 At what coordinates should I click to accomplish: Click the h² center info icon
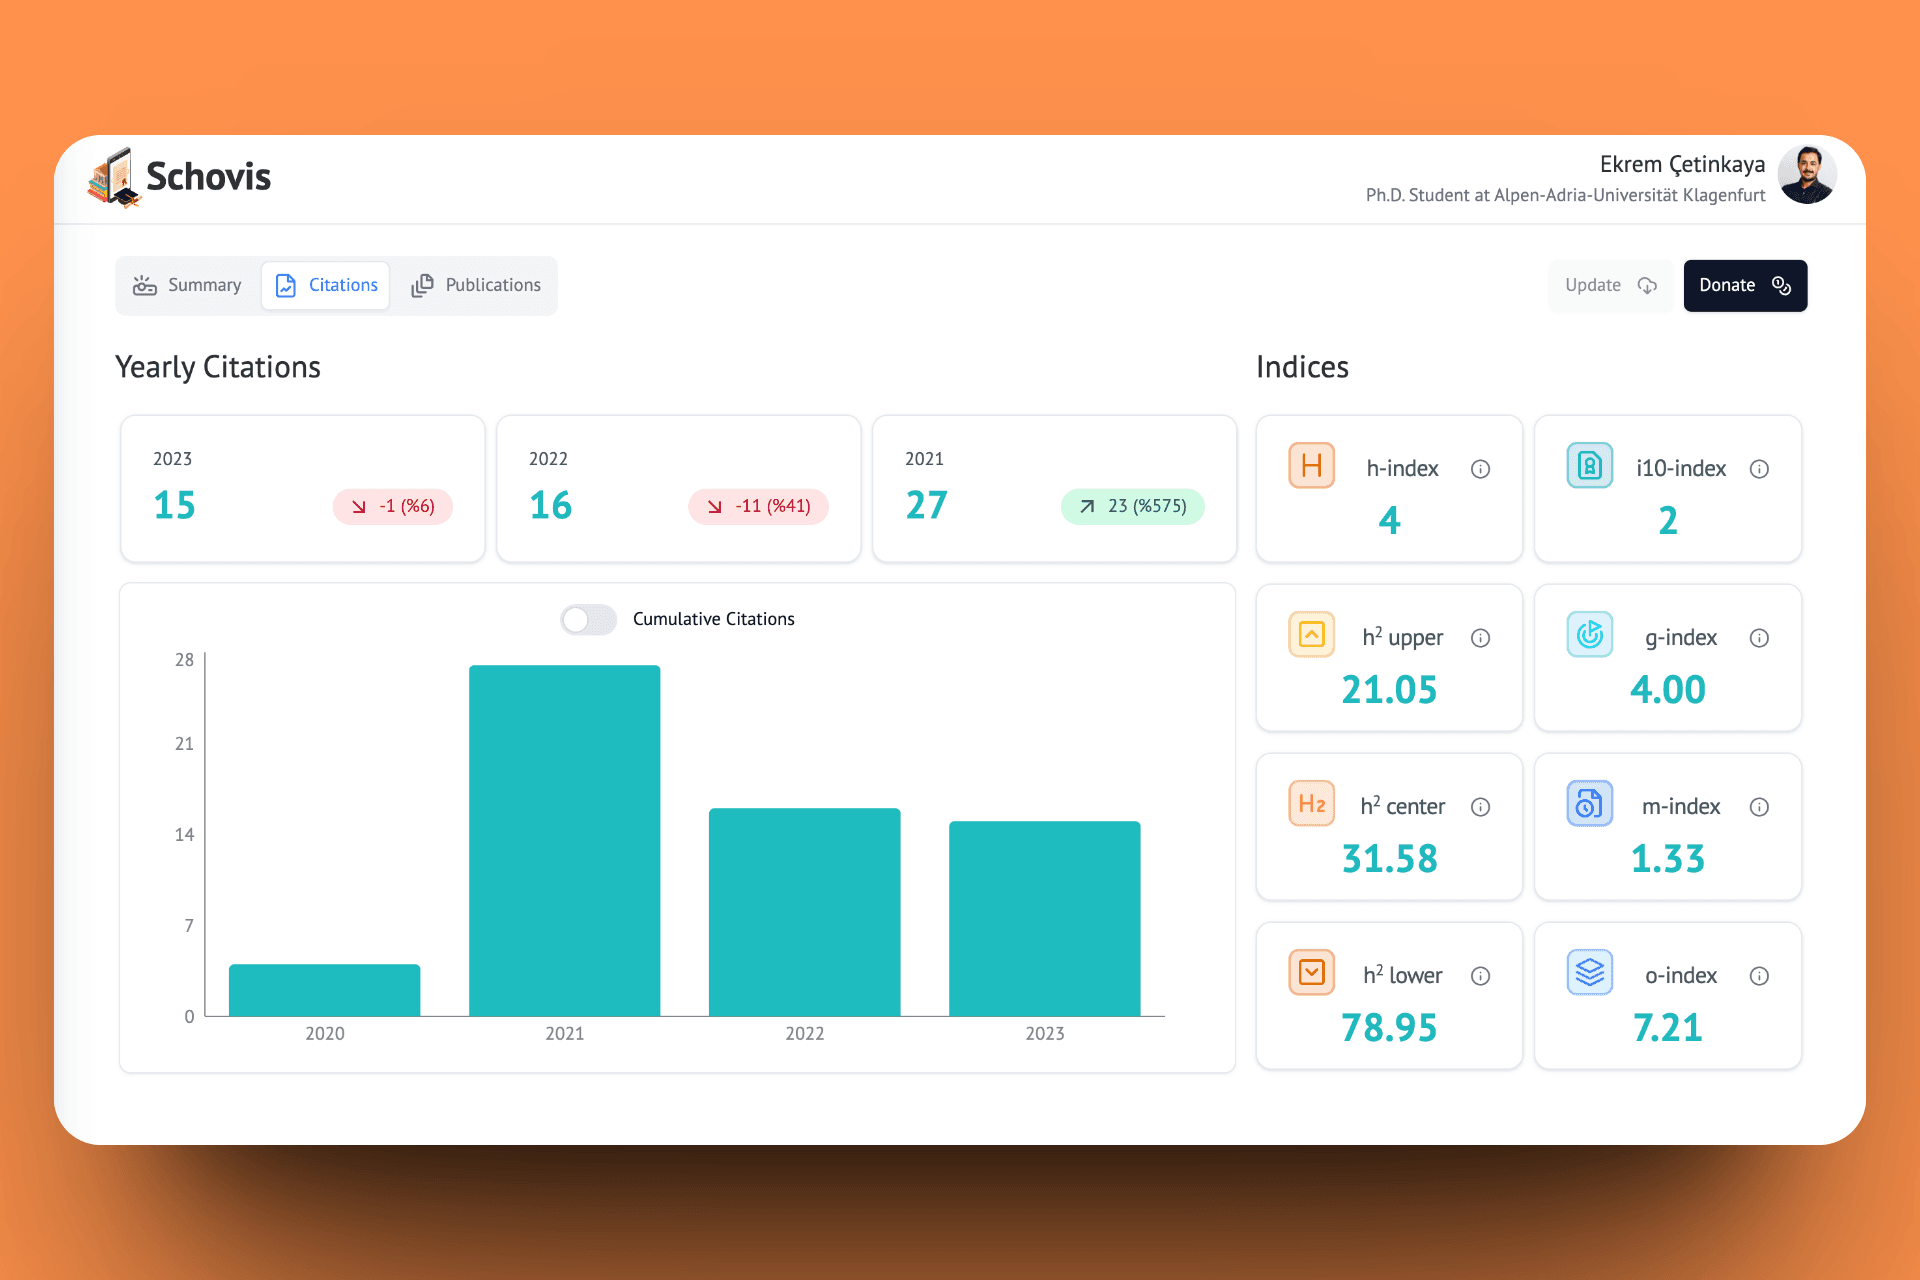click(x=1480, y=807)
